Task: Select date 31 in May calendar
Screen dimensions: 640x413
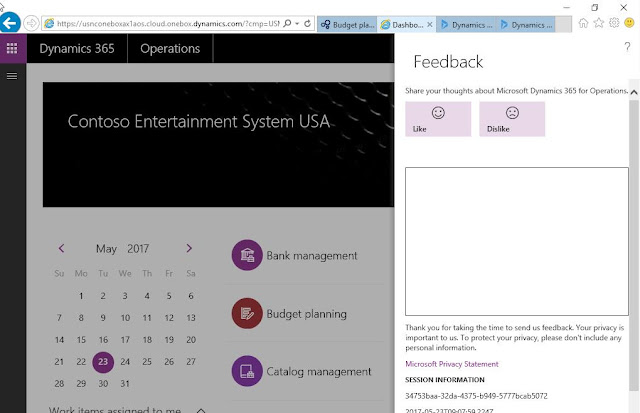Action: (x=125, y=384)
